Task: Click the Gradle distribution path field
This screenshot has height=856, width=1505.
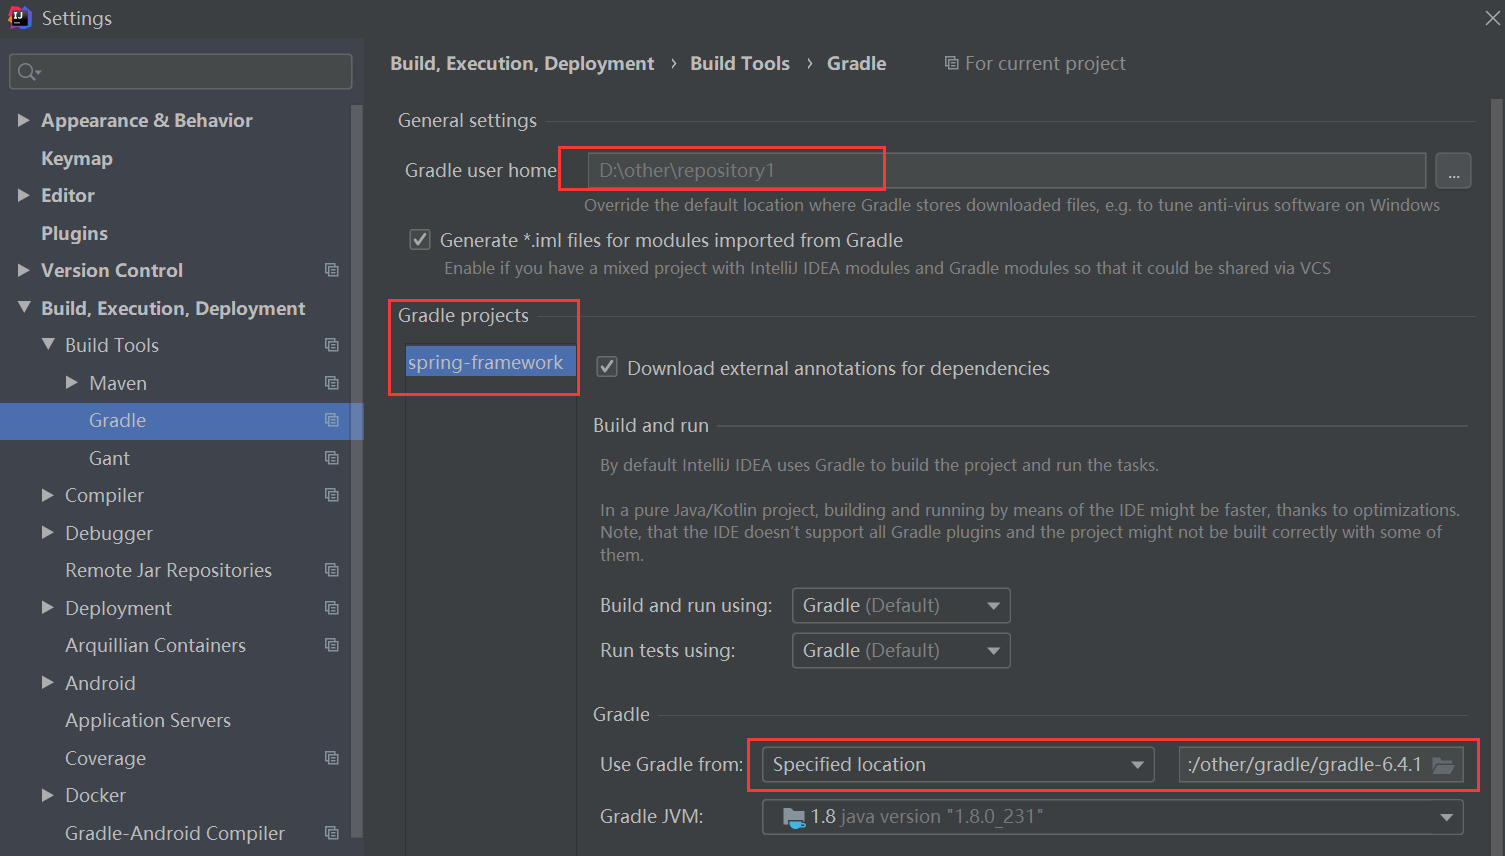Action: (1320, 765)
